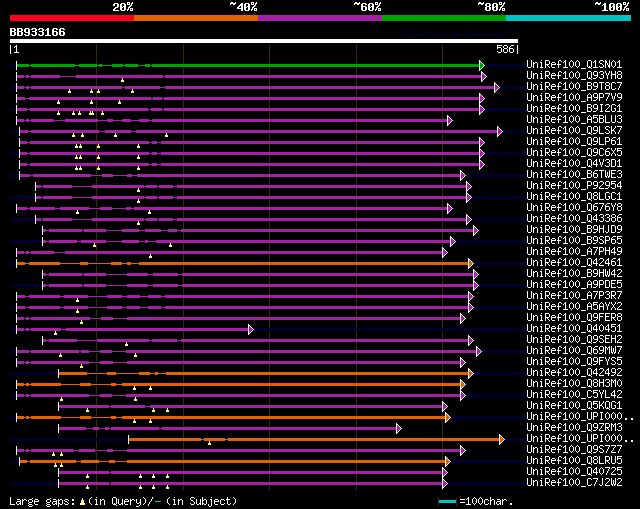Select the UniRef100_B9HW42 label

coord(574,274)
